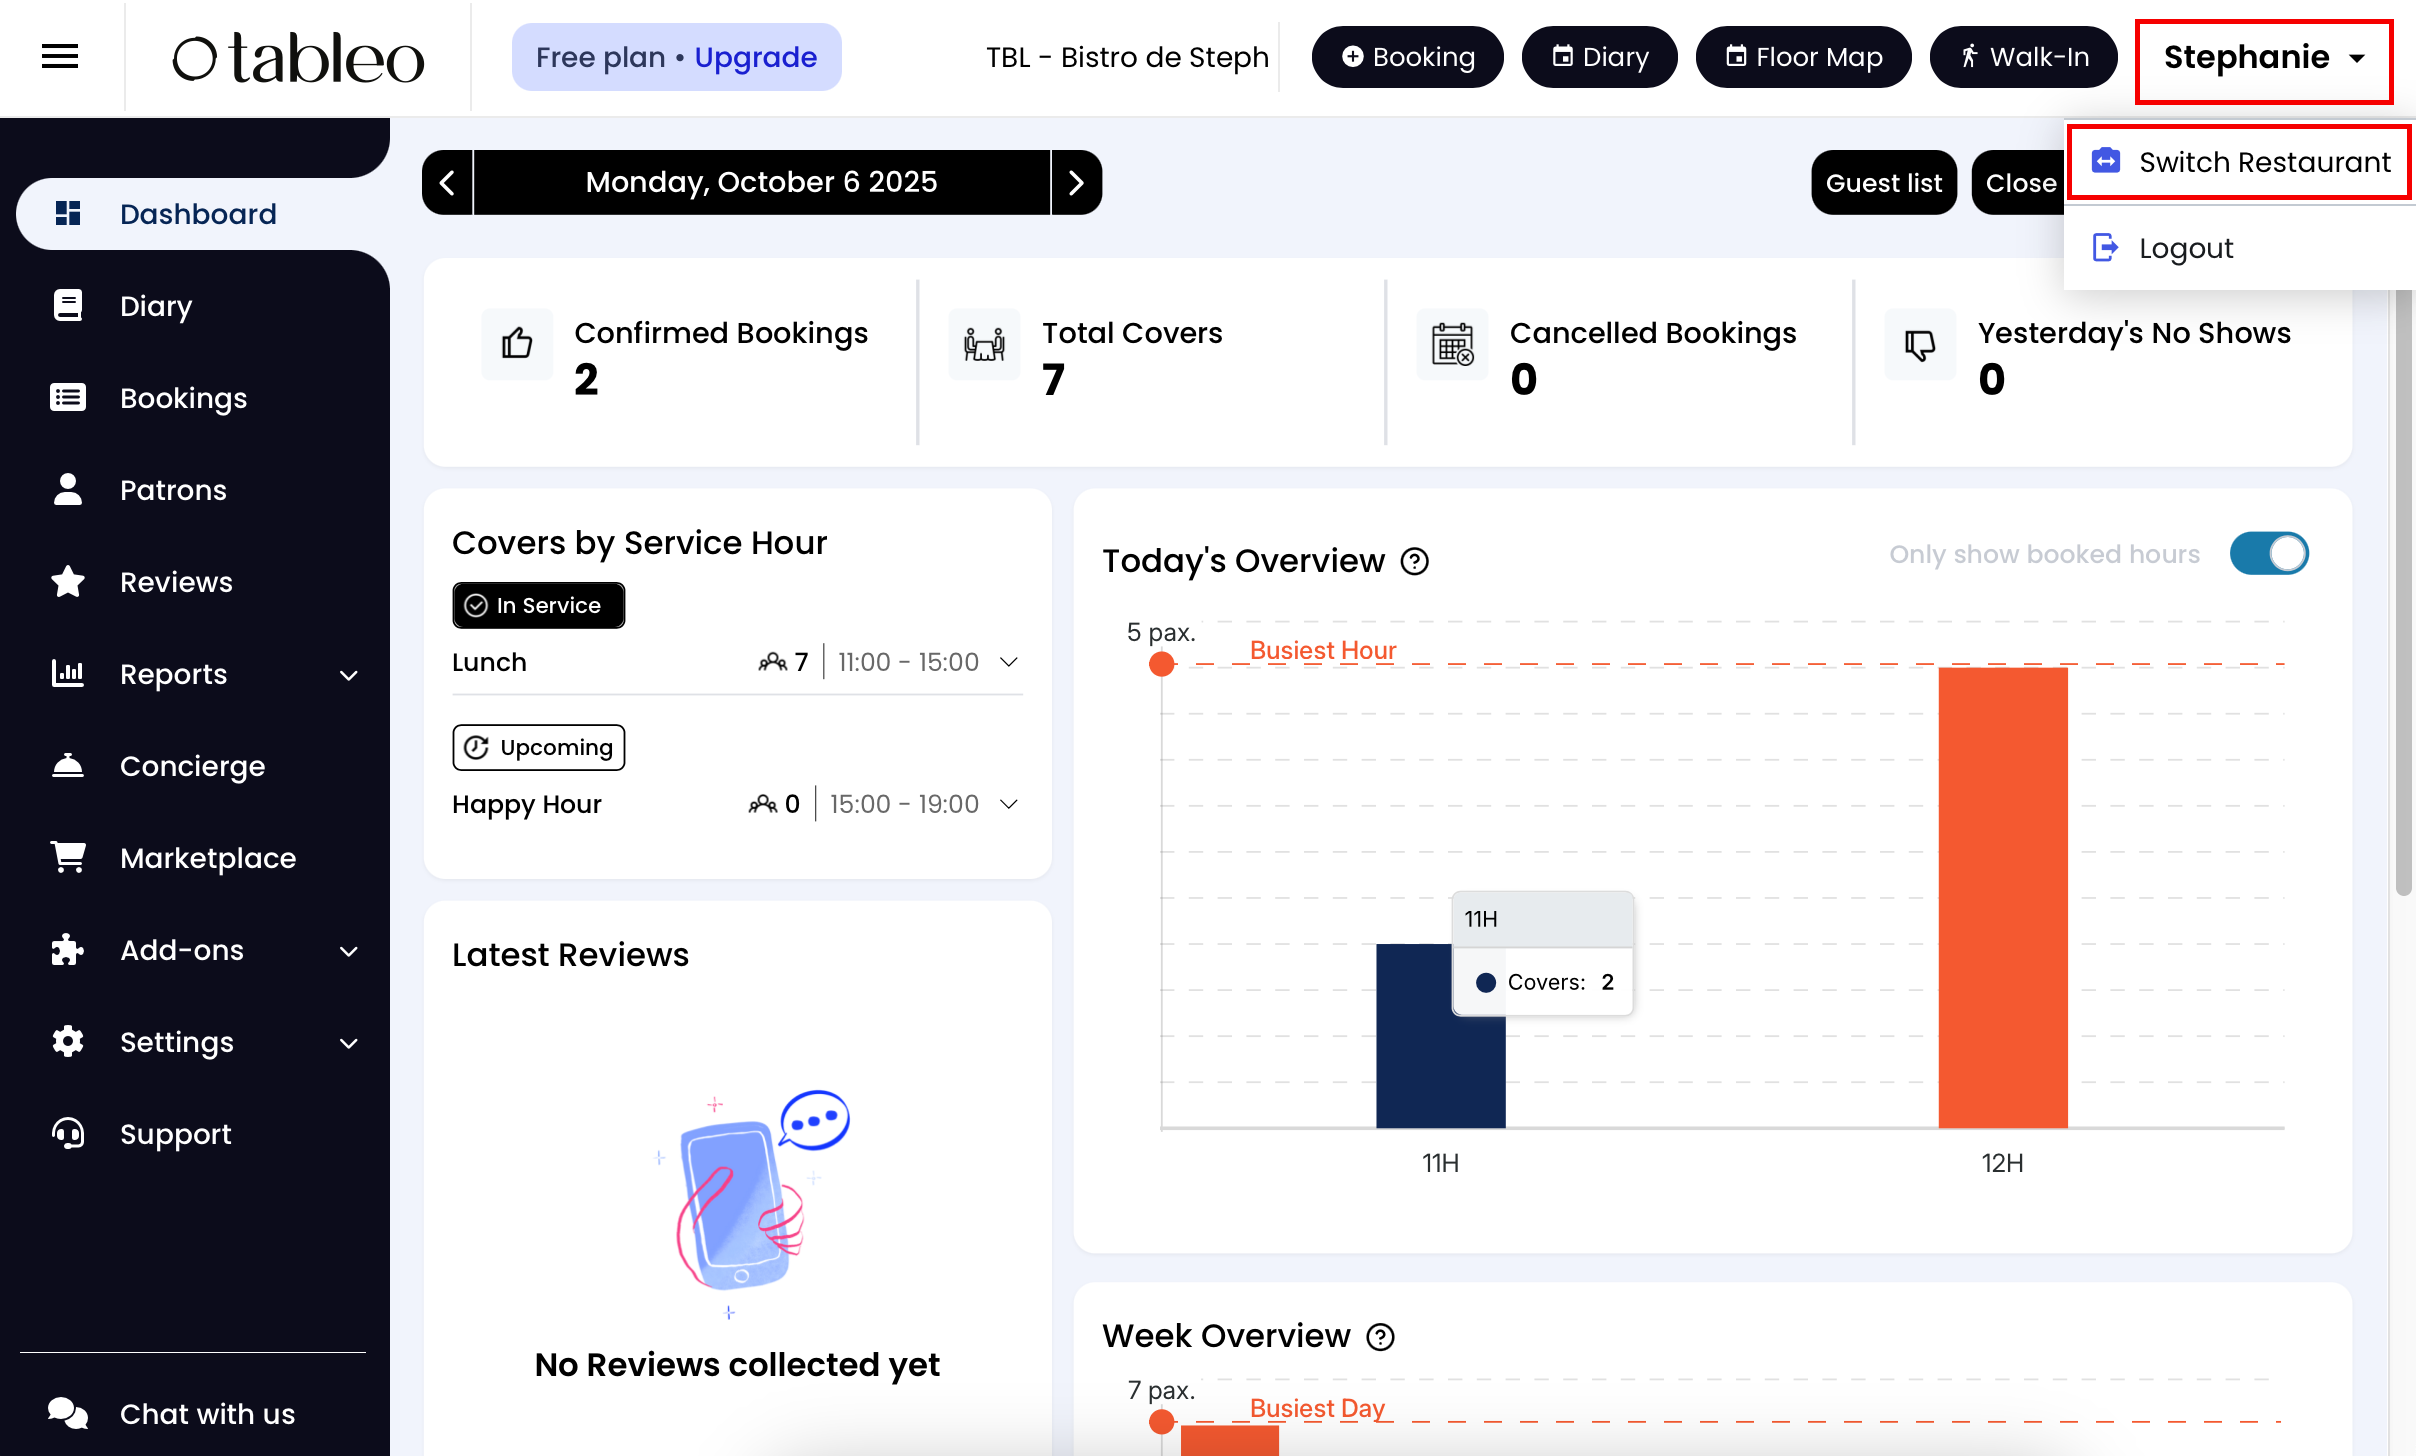
Task: Advance to the next day arrow
Action: [x=1076, y=183]
